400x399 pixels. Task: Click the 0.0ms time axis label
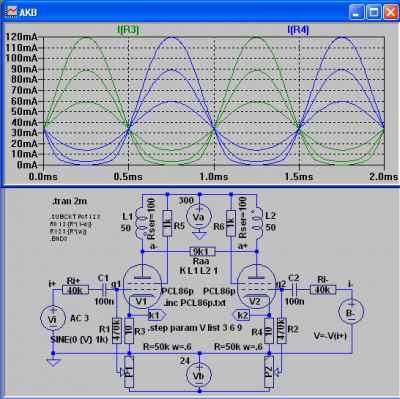pos(43,176)
